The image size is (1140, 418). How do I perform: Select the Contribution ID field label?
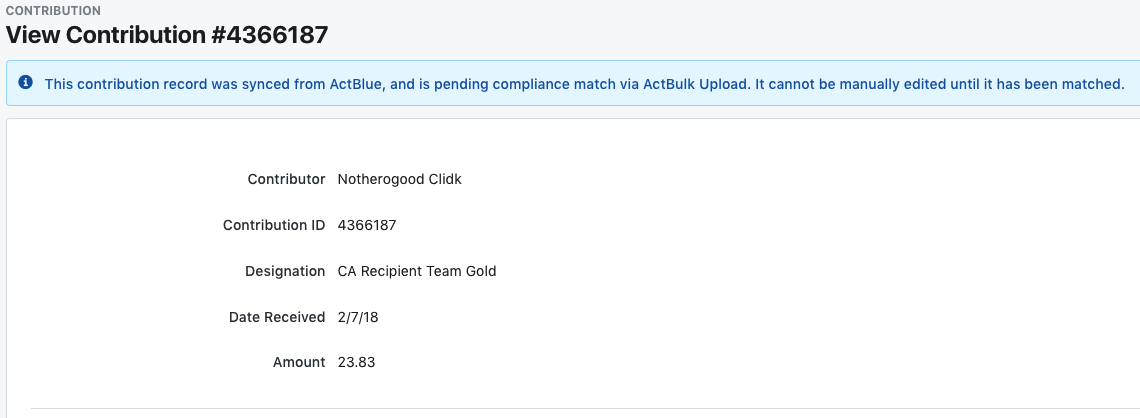[x=274, y=225]
